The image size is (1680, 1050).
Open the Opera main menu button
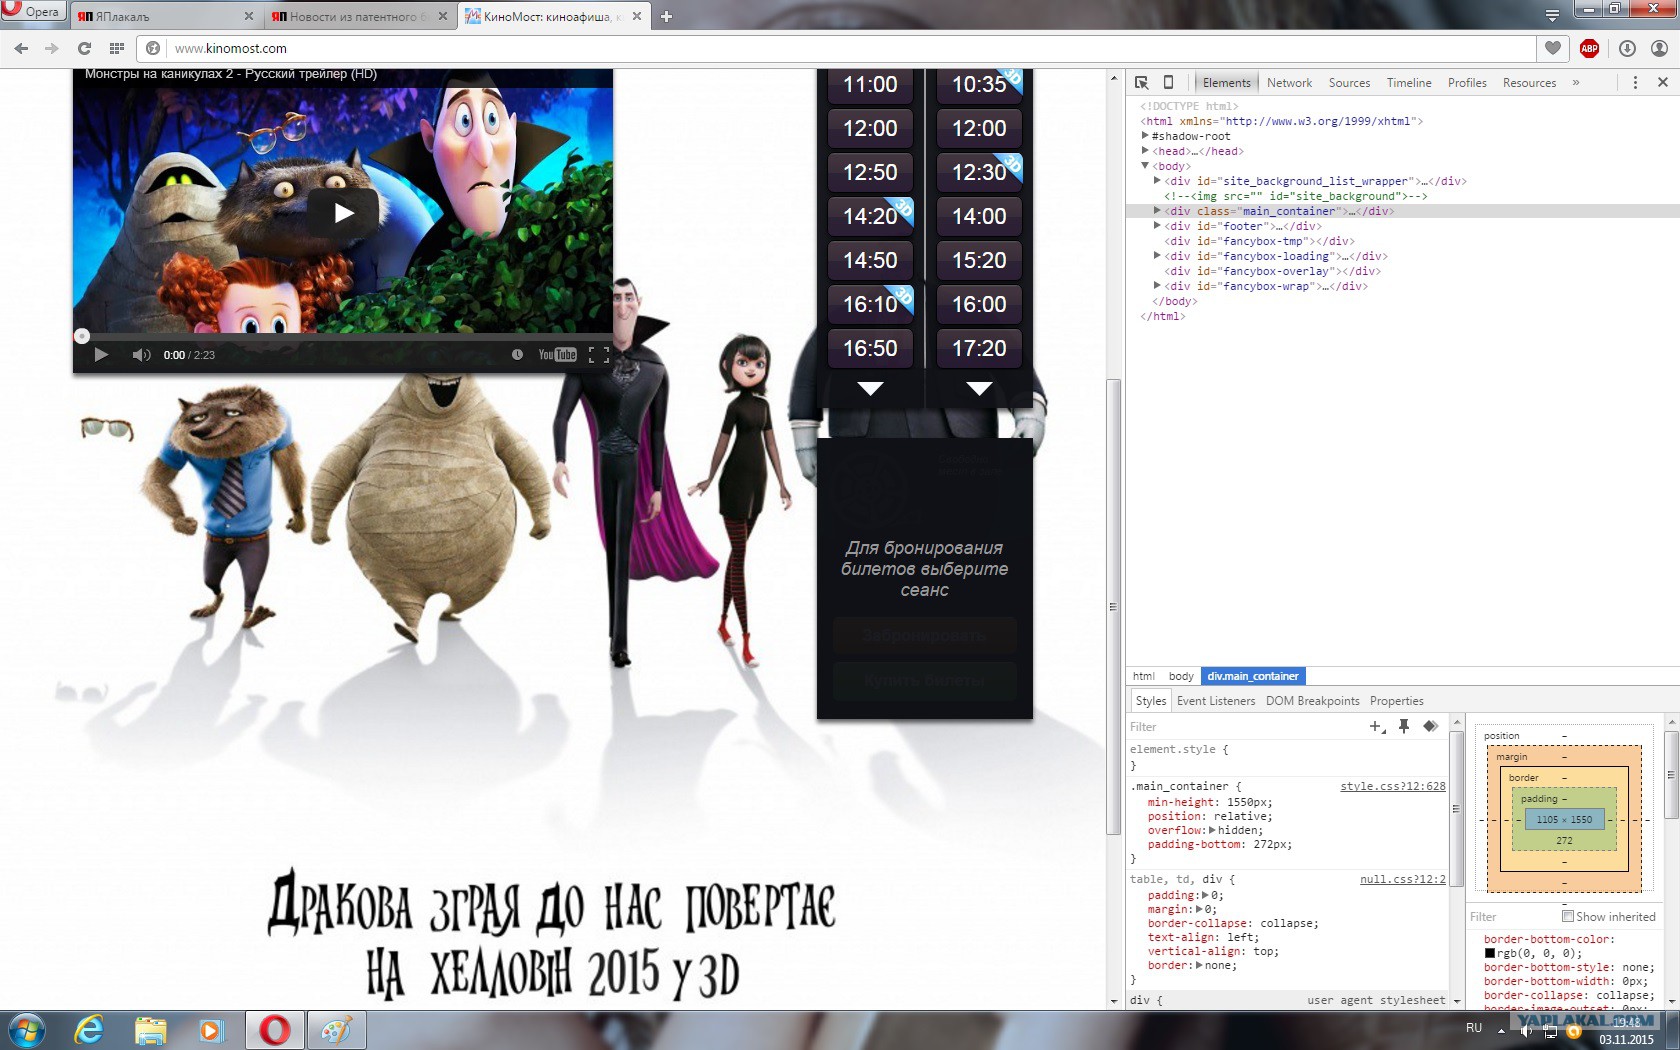click(x=34, y=11)
